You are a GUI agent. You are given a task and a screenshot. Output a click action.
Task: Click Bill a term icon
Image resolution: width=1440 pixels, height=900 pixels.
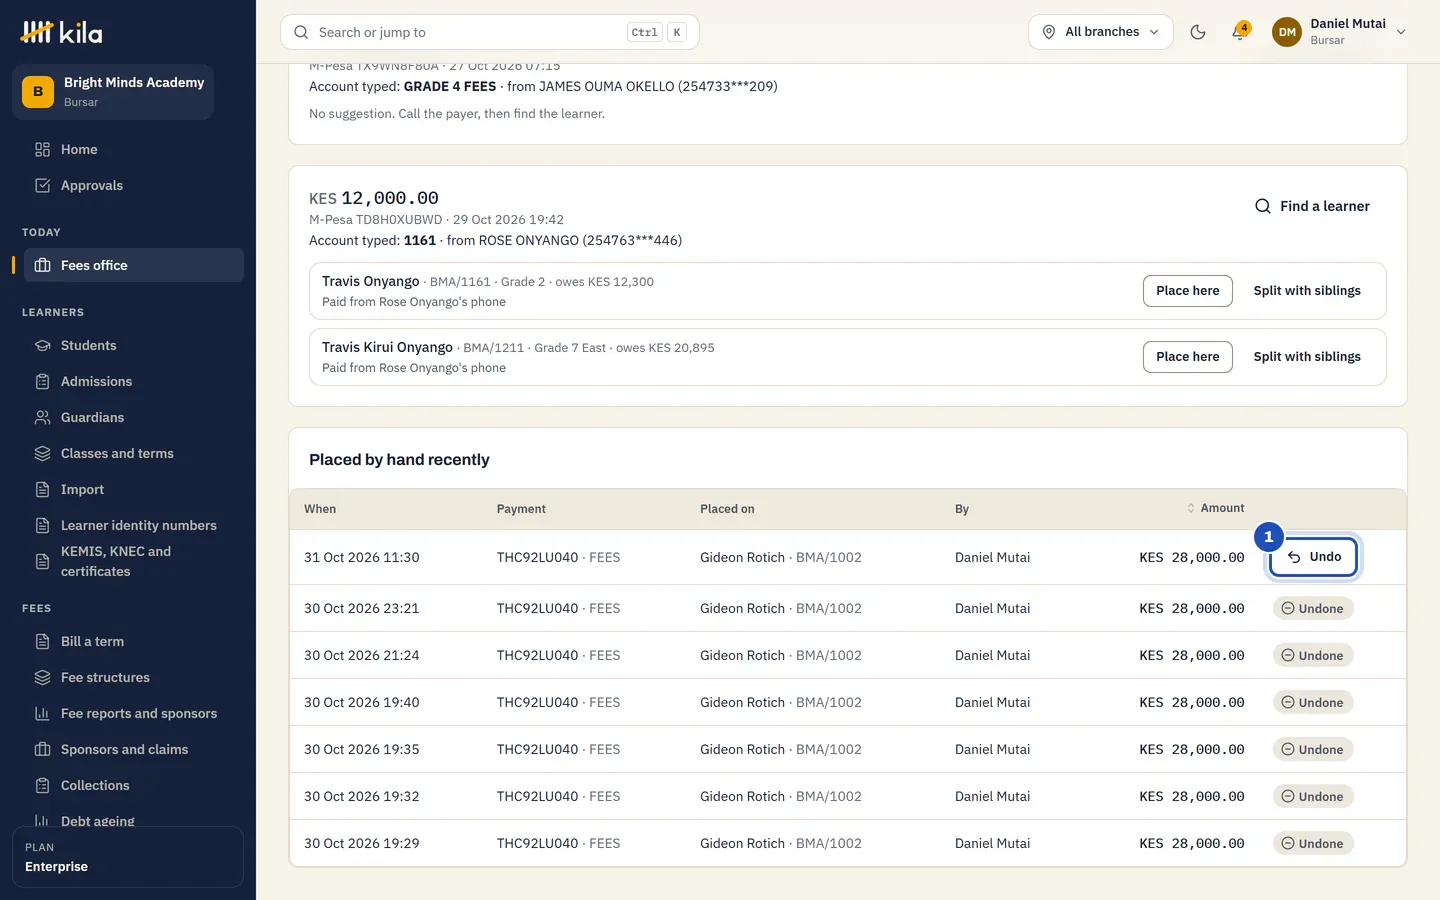tap(42, 642)
